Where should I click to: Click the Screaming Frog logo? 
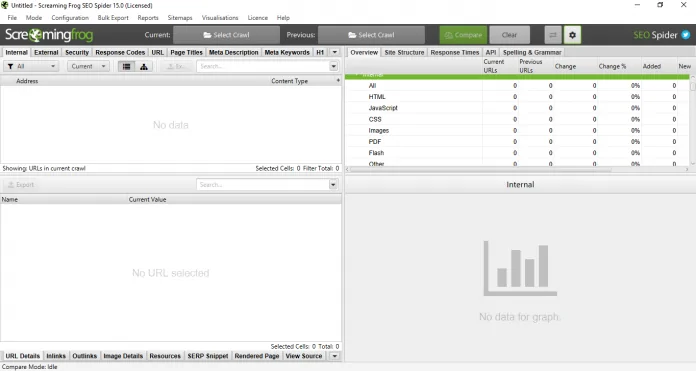click(49, 35)
